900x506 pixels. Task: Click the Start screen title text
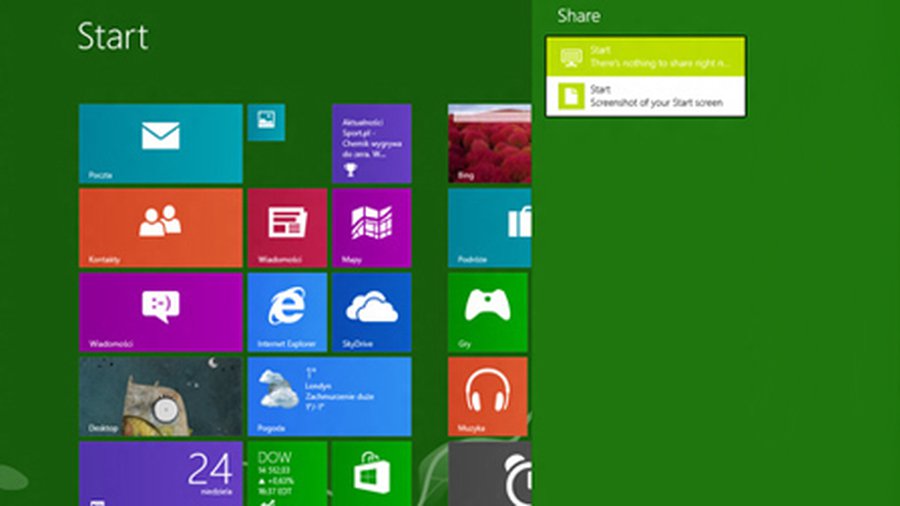coord(113,37)
